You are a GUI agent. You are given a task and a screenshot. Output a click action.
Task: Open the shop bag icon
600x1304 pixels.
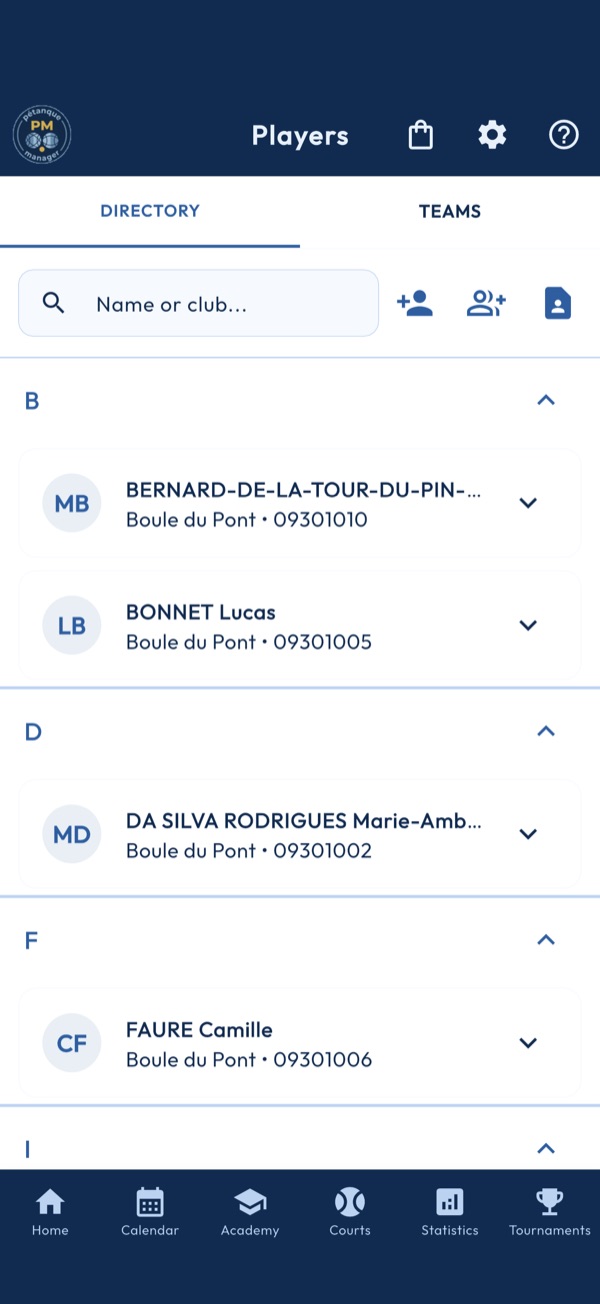pos(421,135)
